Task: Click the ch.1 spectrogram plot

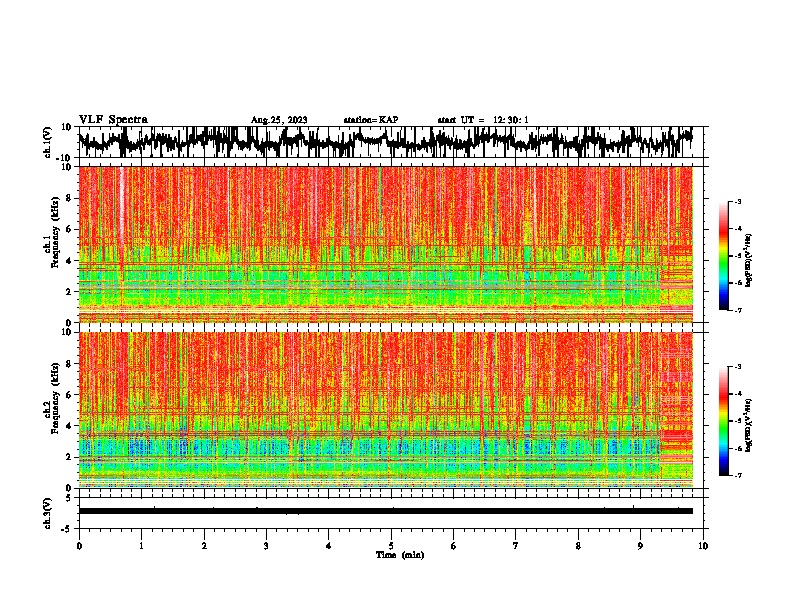Action: 386,244
